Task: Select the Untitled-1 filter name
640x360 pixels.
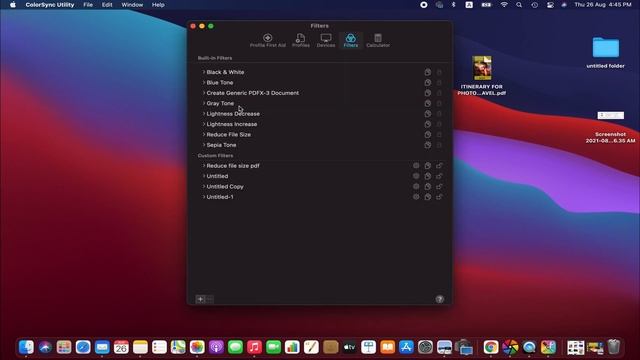Action: 220,197
